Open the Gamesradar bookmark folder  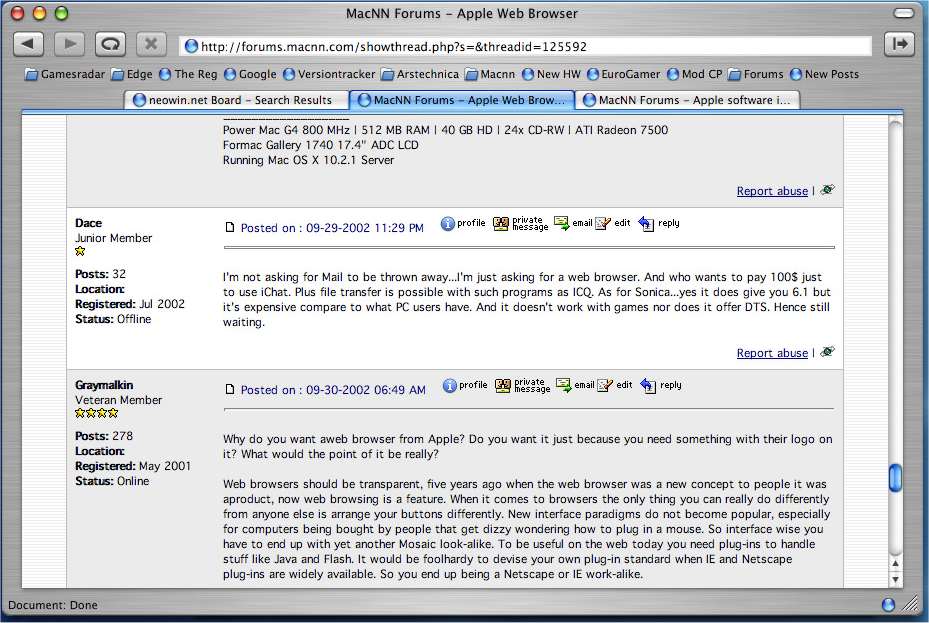pyautogui.click(x=65, y=74)
